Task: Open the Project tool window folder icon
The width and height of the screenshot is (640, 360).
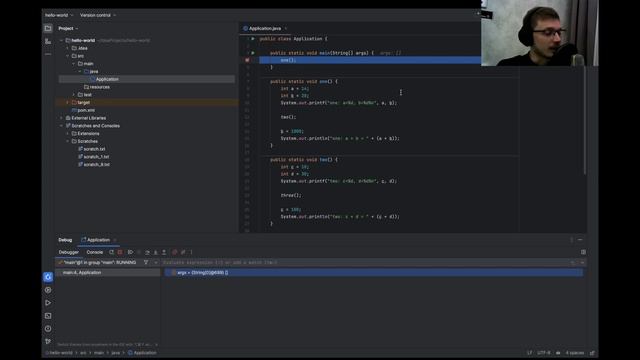Action: (x=48, y=28)
